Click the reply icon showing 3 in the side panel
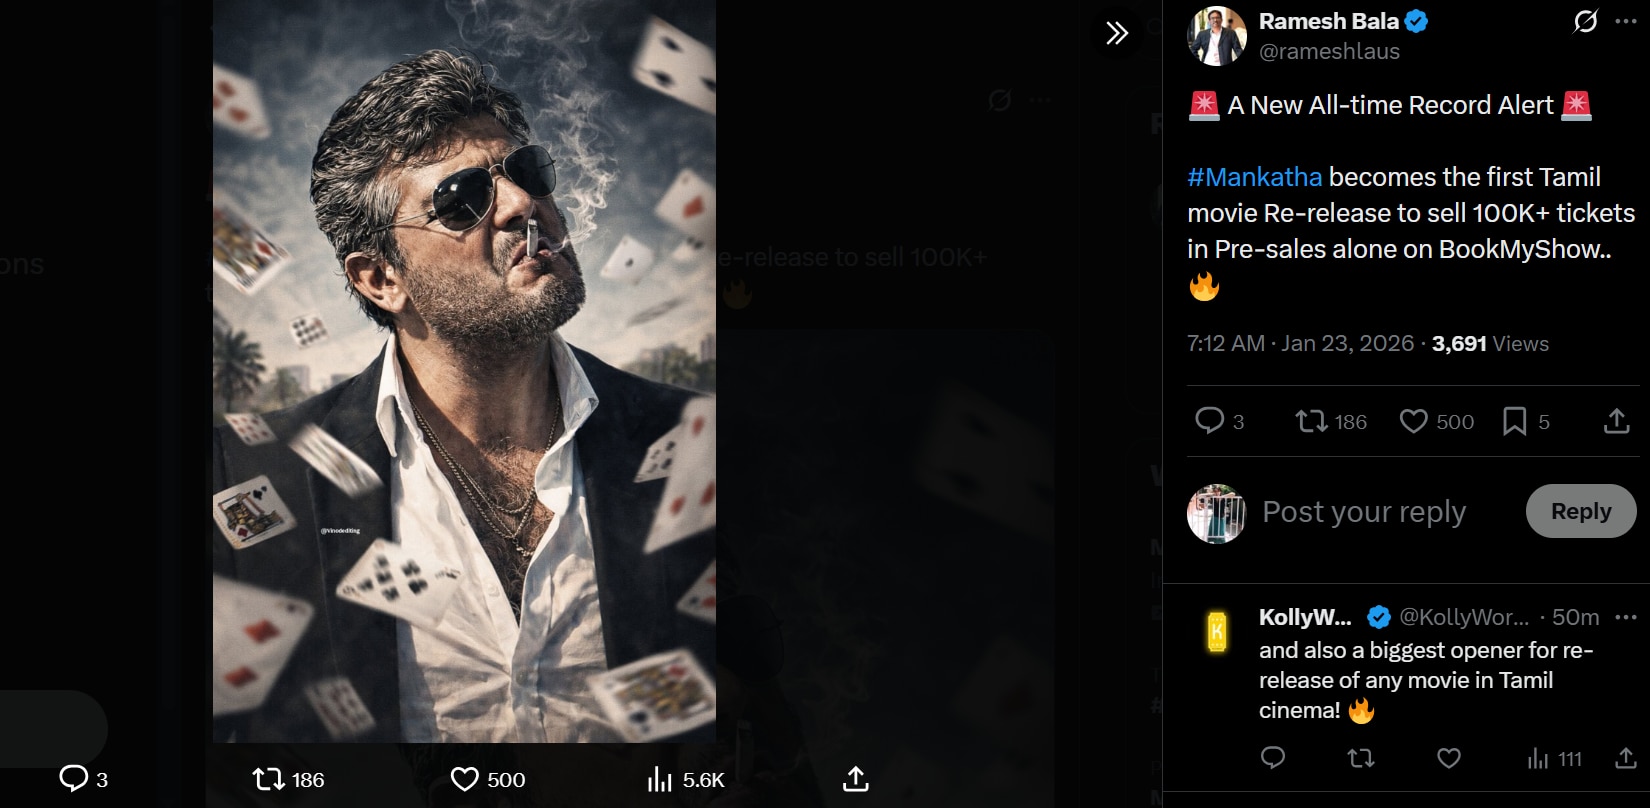The image size is (1650, 808). pyautogui.click(x=1210, y=421)
